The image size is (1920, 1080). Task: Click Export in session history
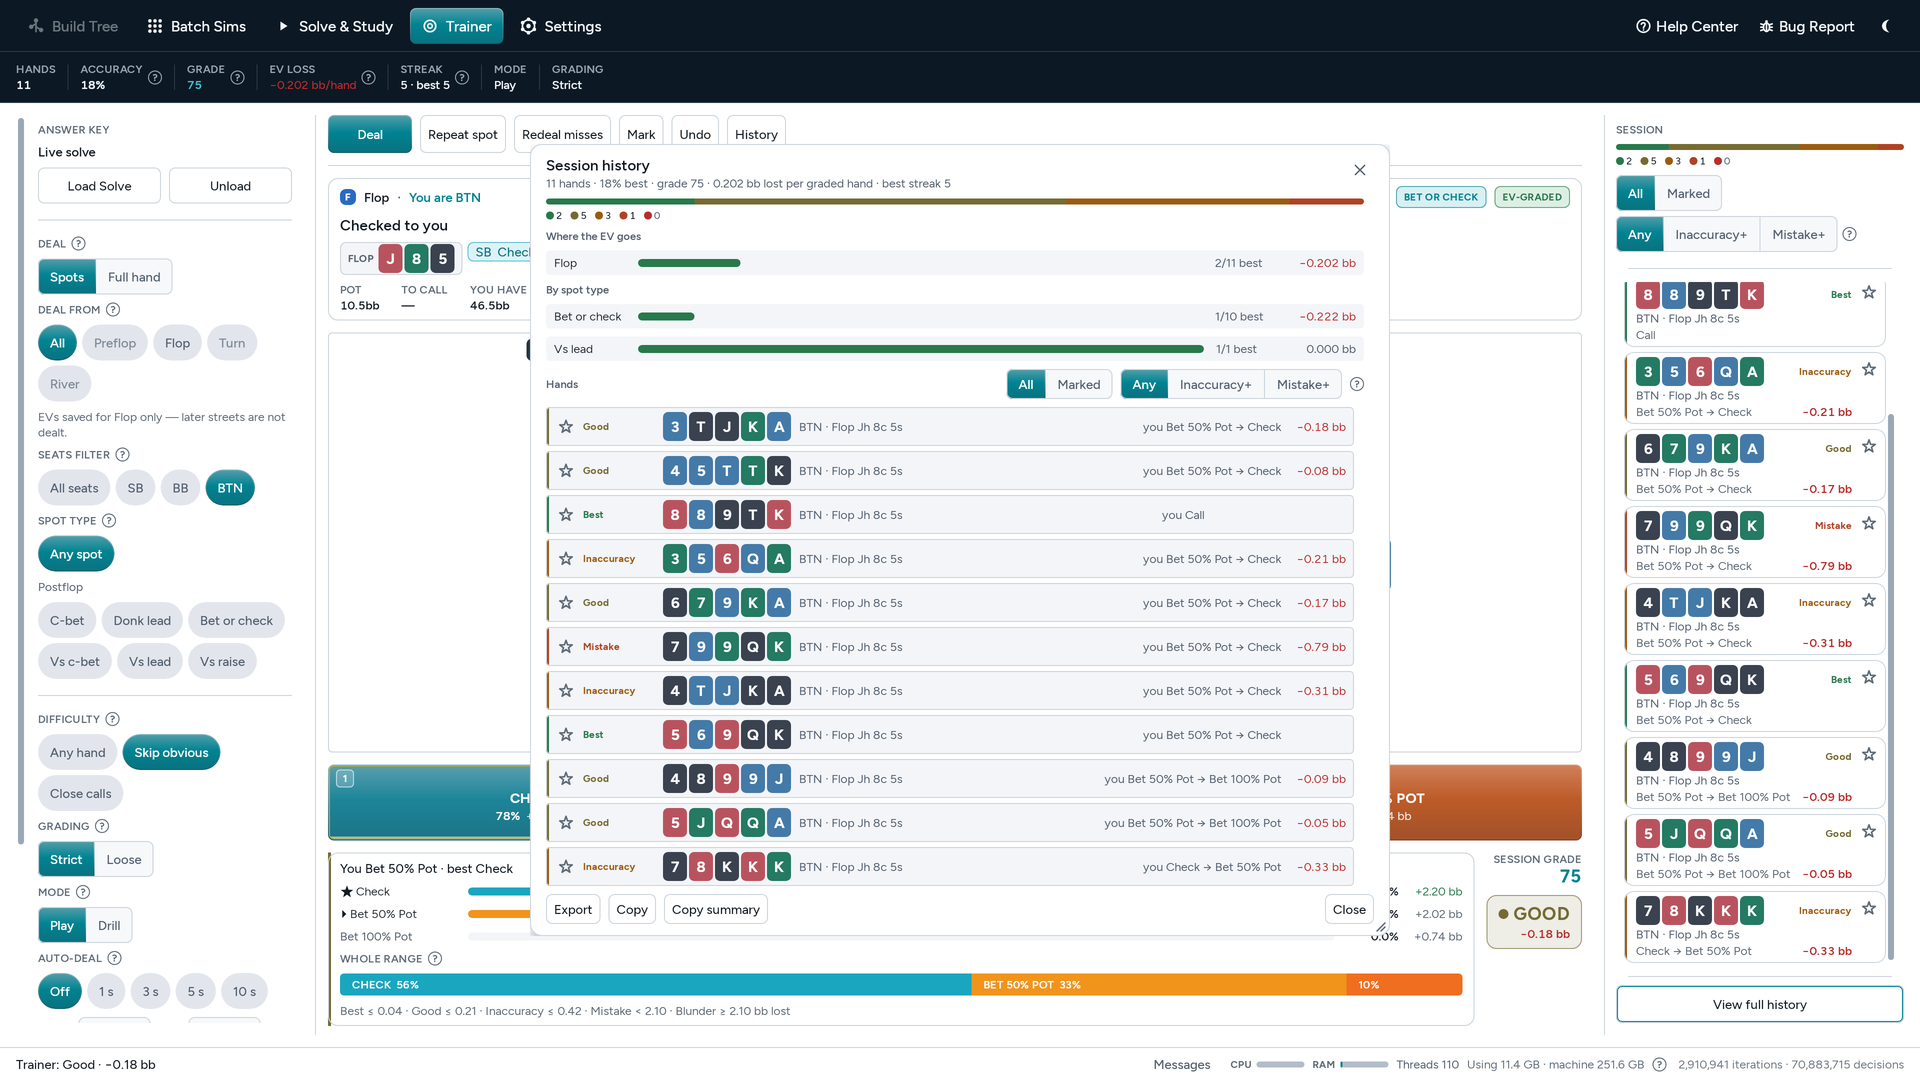pyautogui.click(x=573, y=910)
